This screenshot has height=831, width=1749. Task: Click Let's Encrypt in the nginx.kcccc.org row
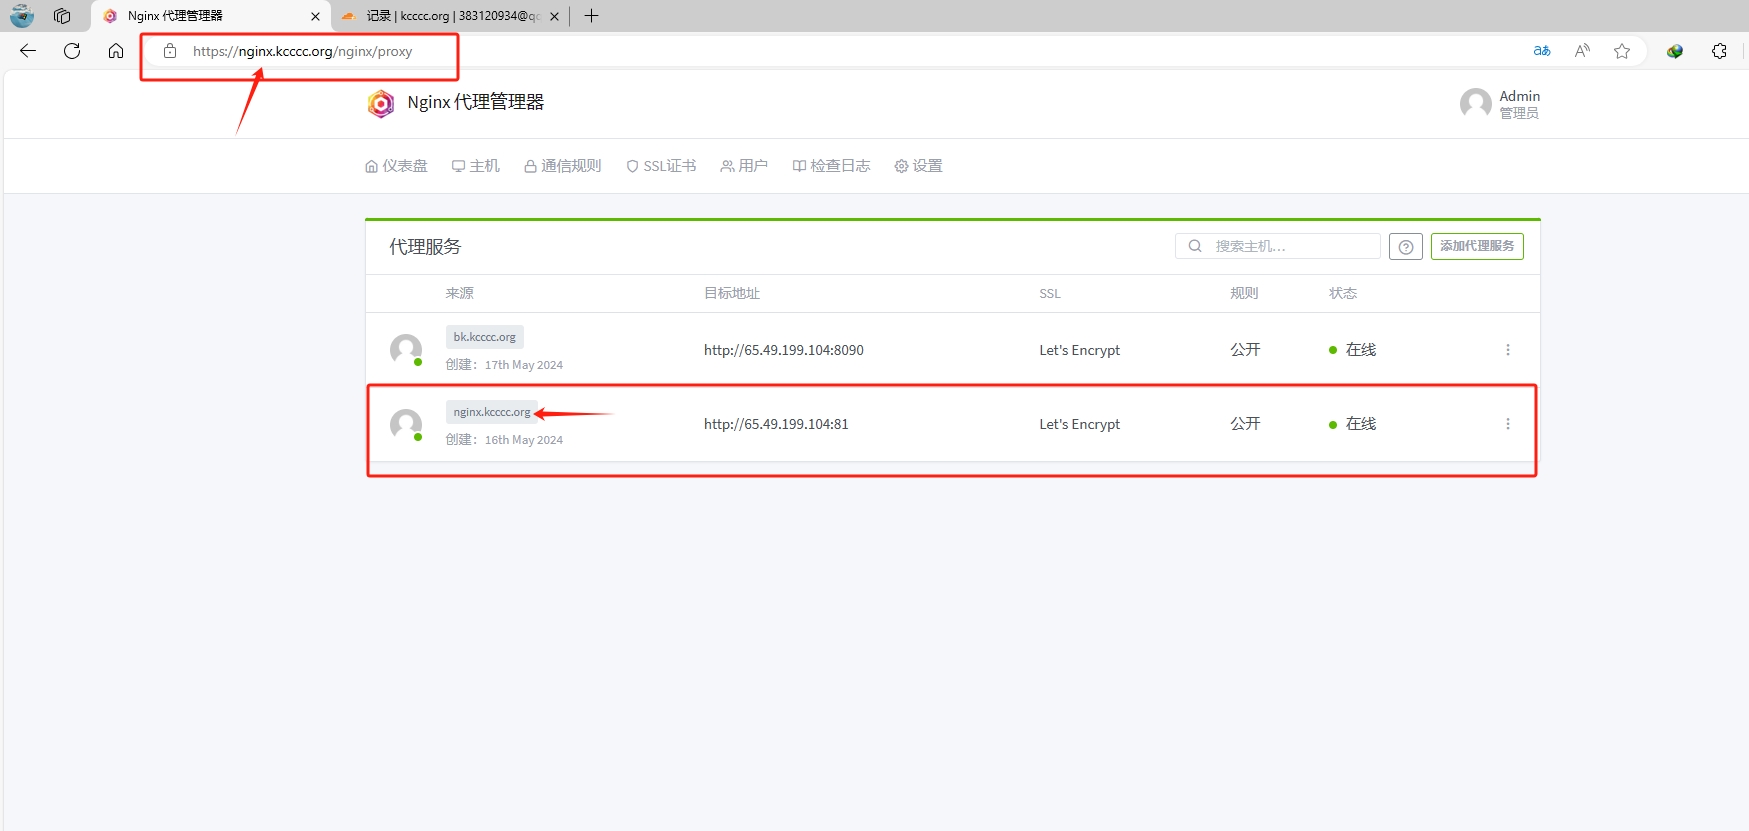(x=1080, y=424)
